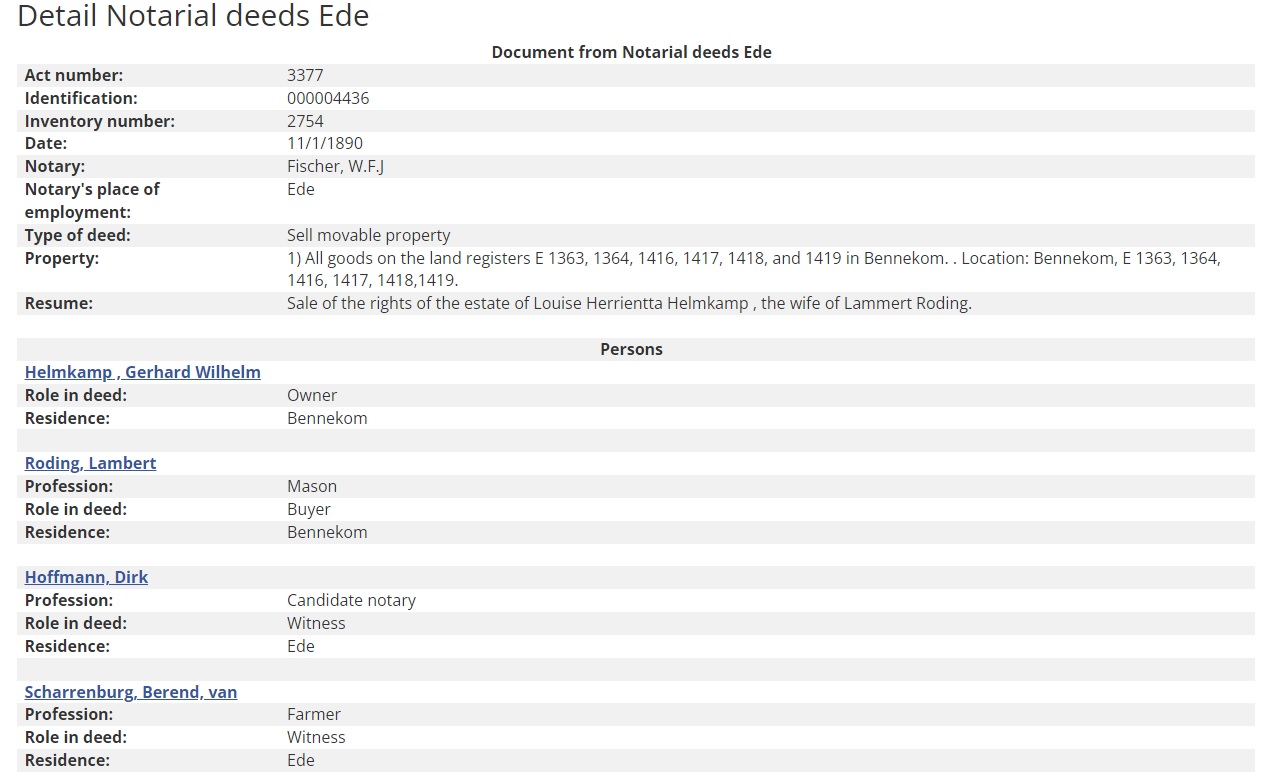
Task: Click the page heading Detail Notarial deeds Ede
Action: coord(193,16)
